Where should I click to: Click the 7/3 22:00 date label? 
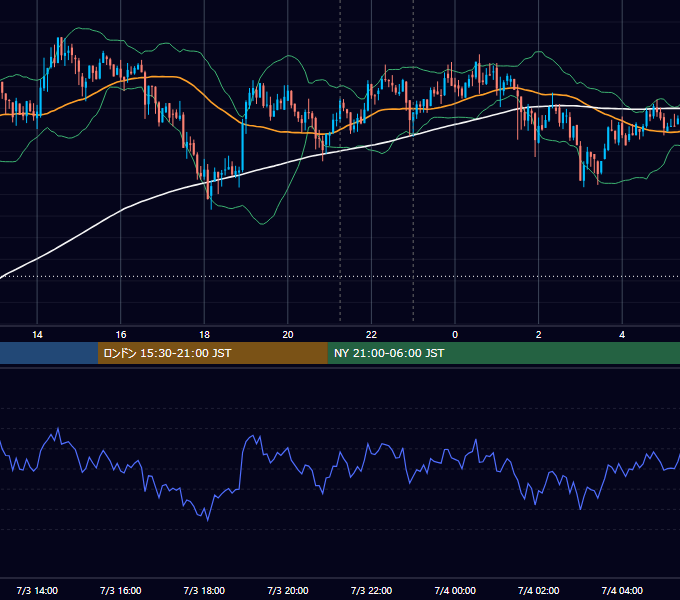pos(371,591)
